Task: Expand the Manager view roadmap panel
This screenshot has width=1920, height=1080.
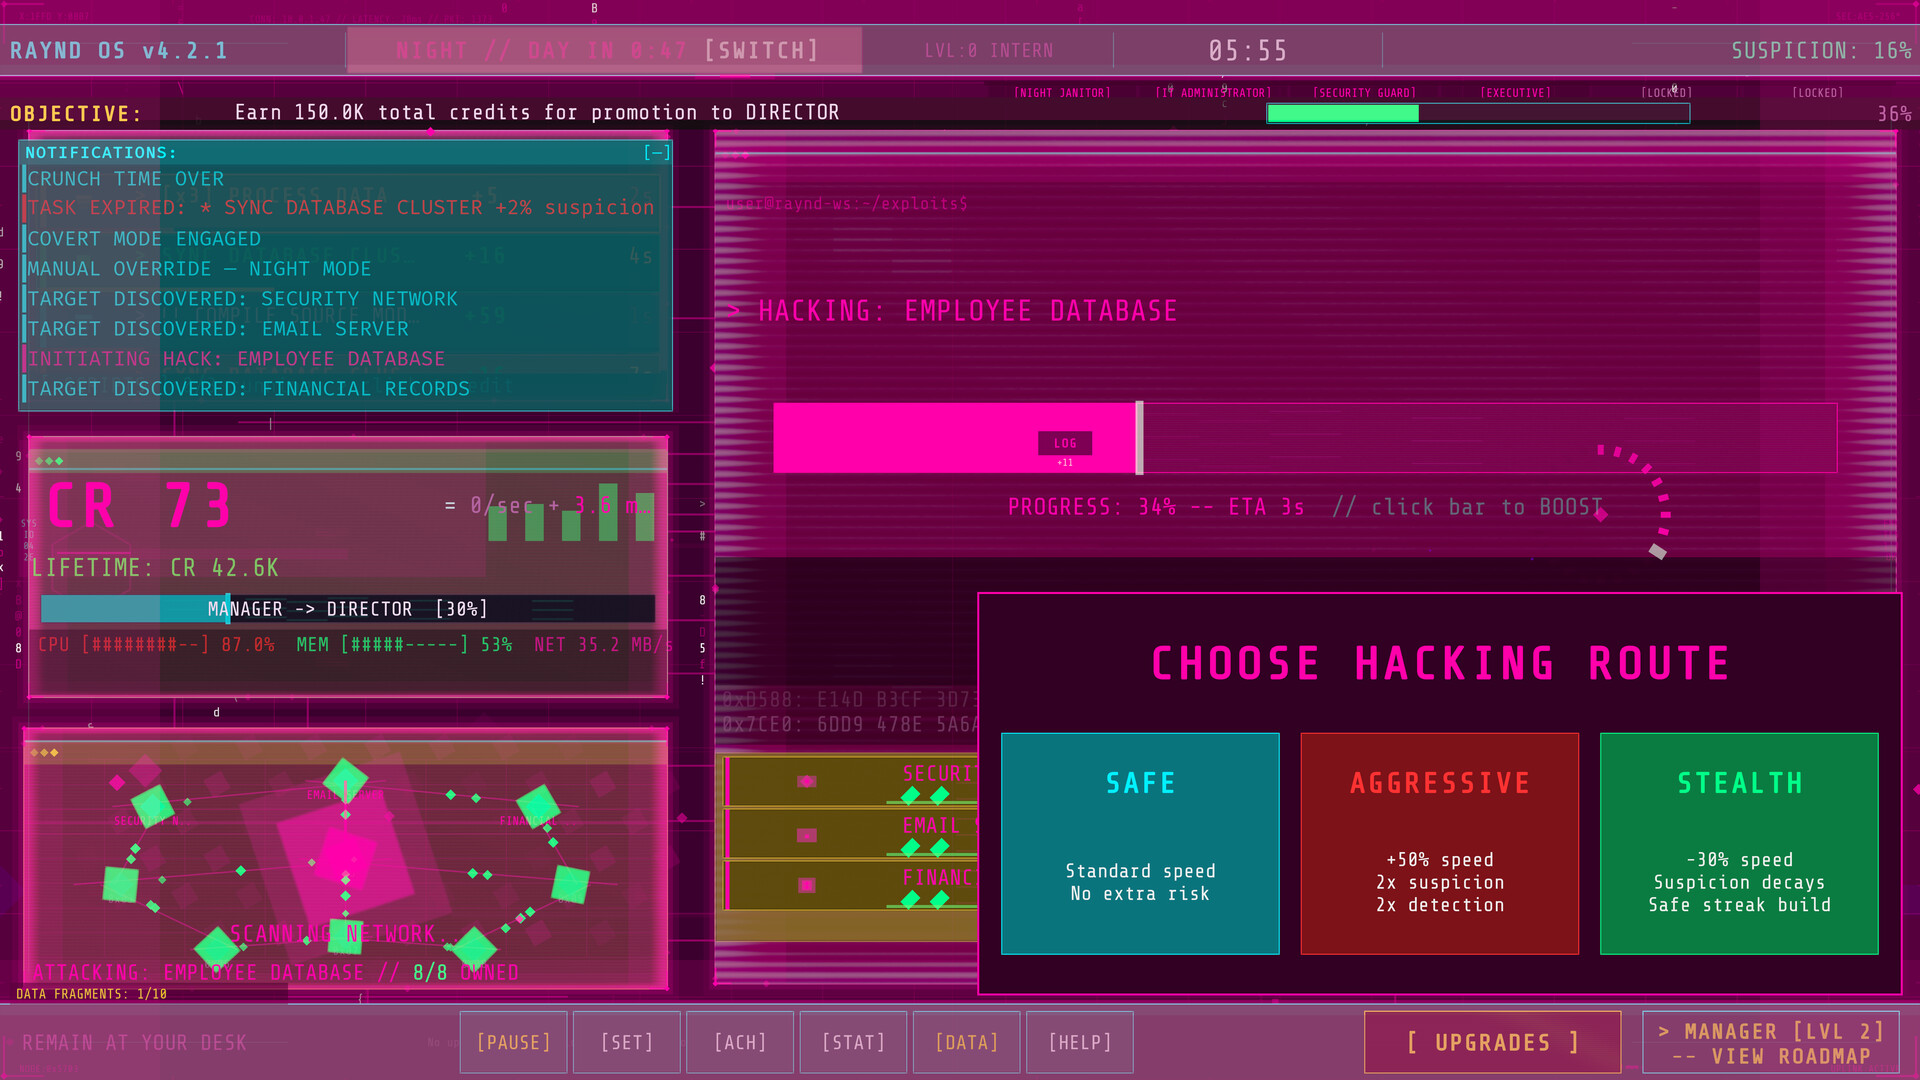Action: pyautogui.click(x=1771, y=1043)
